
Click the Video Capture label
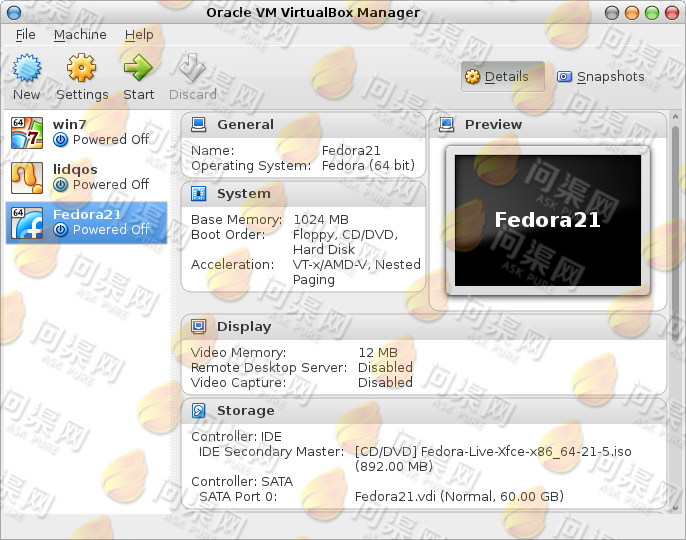[x=238, y=382]
